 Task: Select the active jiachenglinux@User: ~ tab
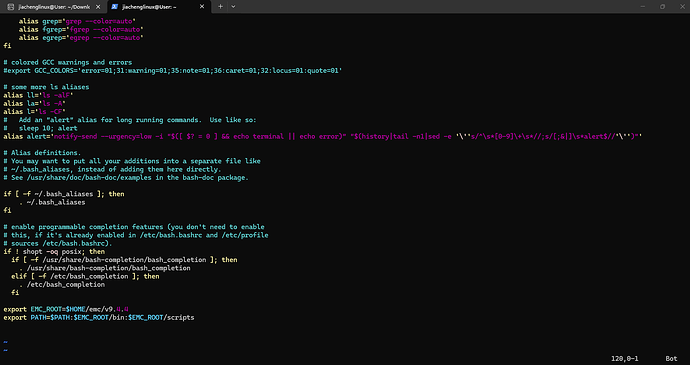158,7
